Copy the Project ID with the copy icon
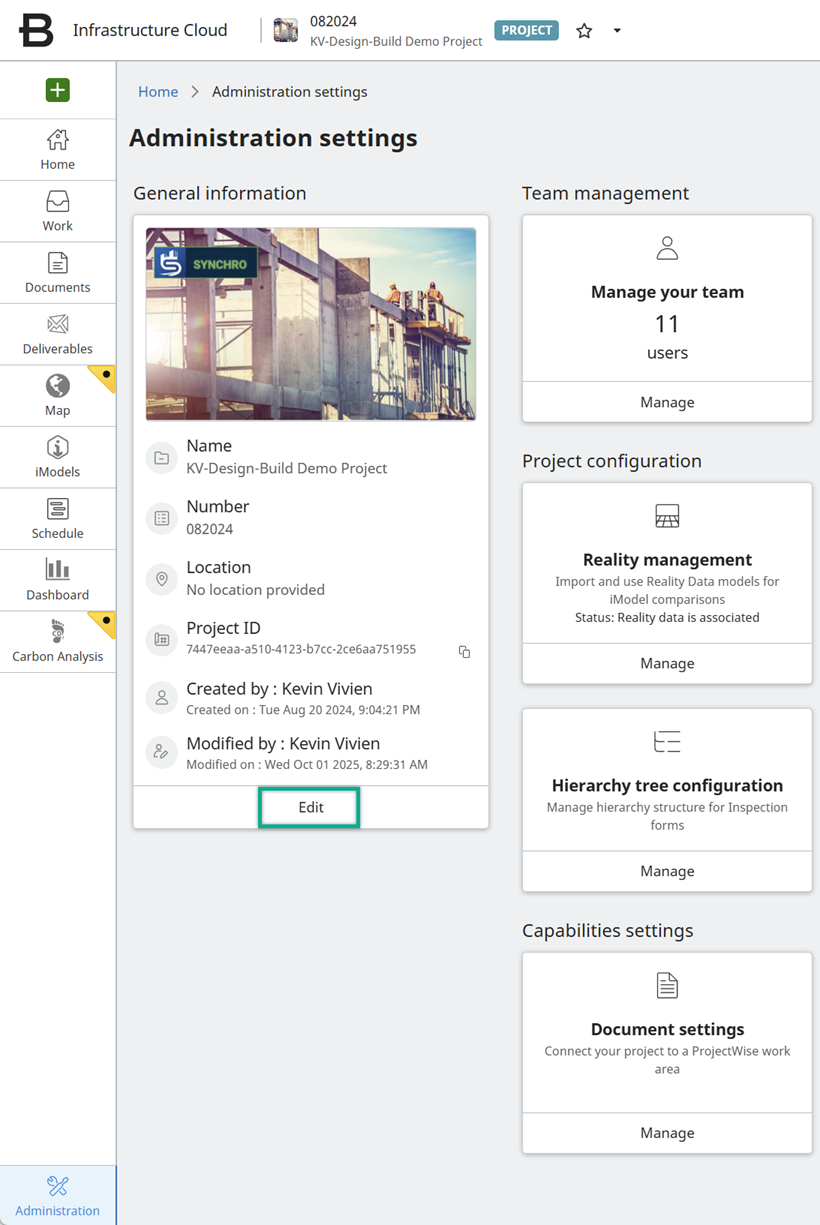 point(464,652)
